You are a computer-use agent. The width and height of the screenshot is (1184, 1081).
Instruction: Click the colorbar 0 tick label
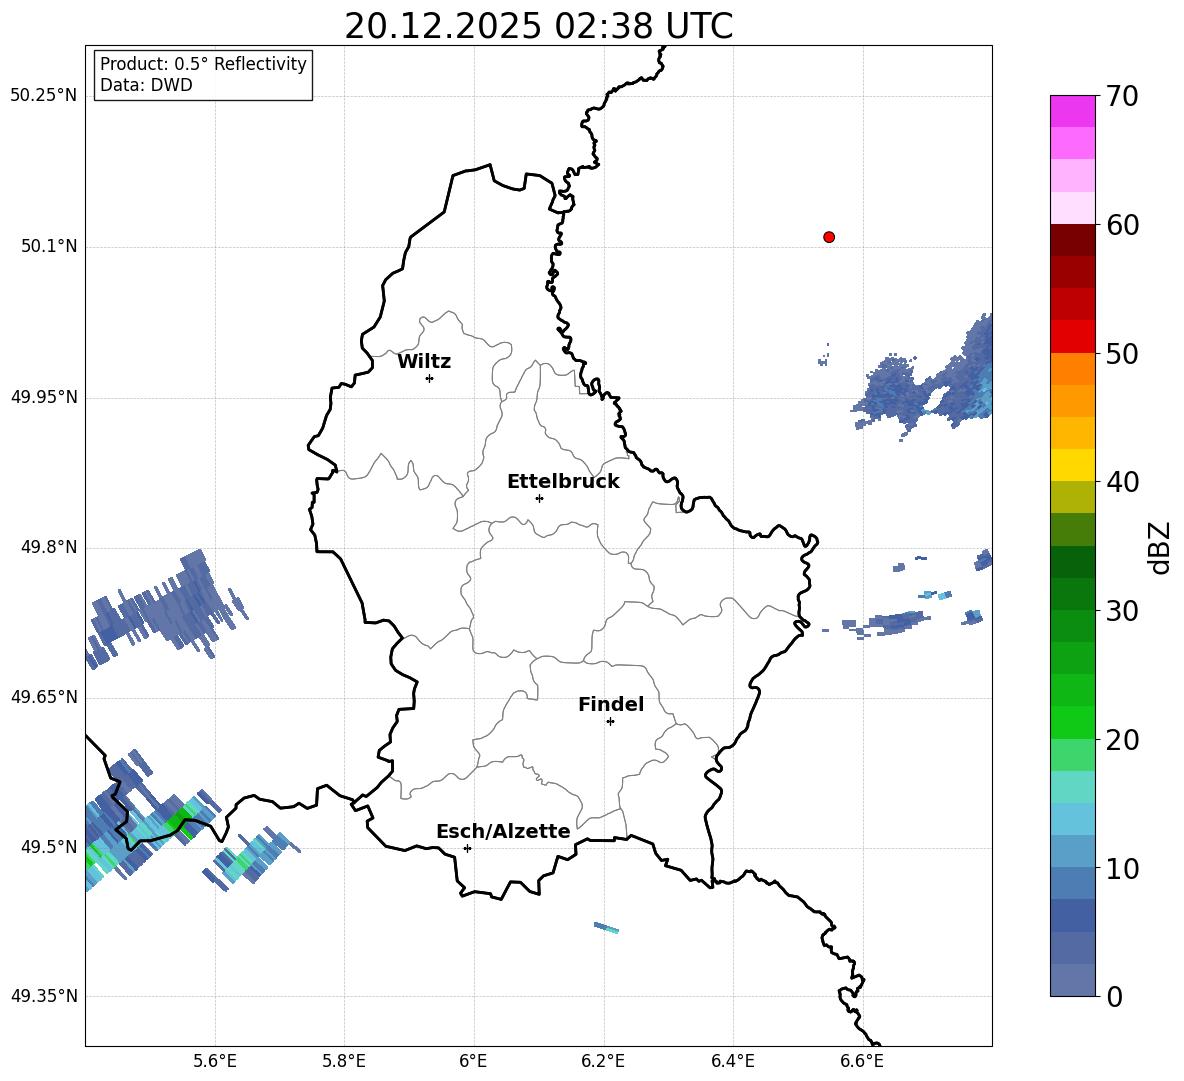(1115, 996)
